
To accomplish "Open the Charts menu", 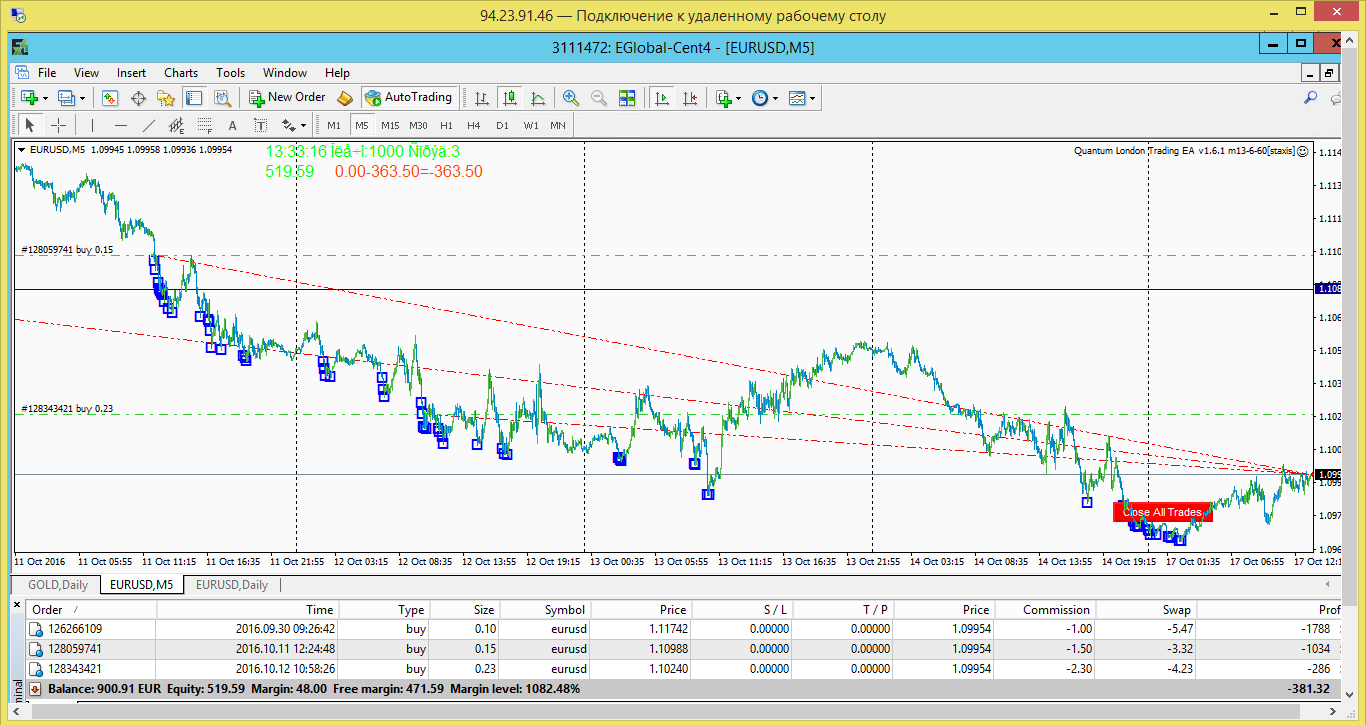I will (x=181, y=73).
